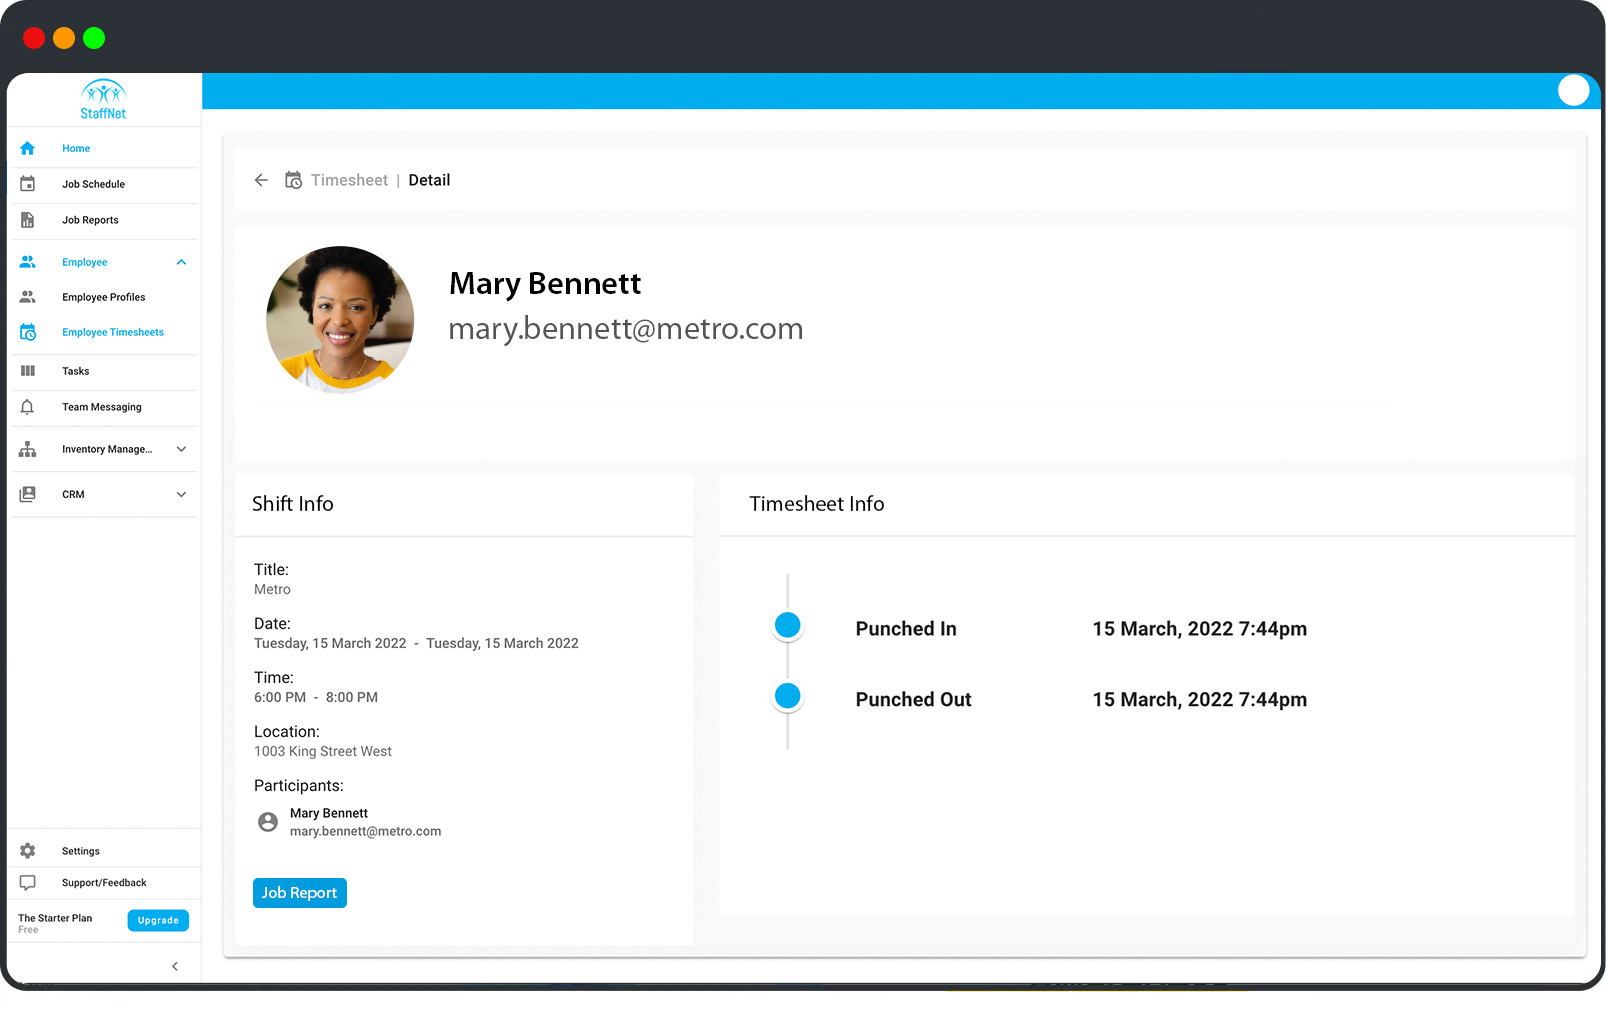
Task: Click the StaffNet logo
Action: click(103, 100)
